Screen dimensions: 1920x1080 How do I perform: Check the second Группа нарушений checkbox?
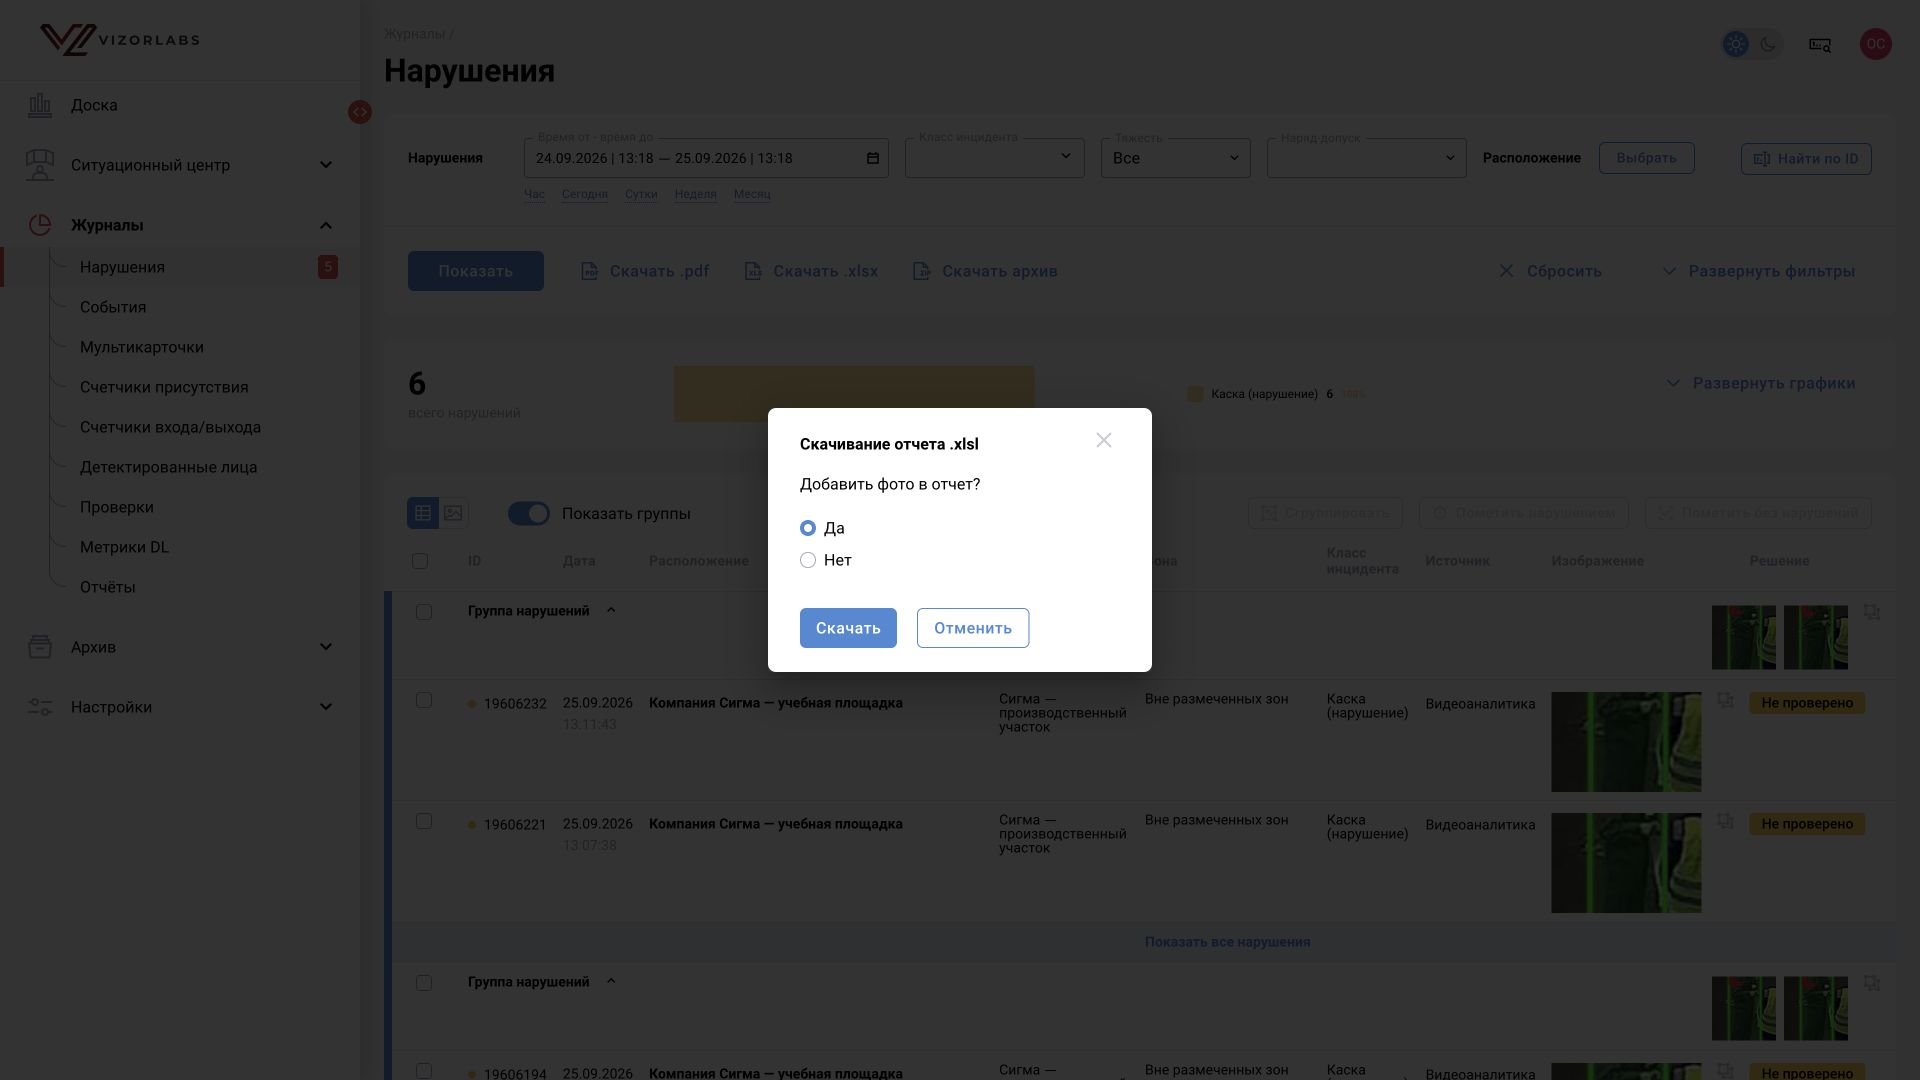[424, 983]
